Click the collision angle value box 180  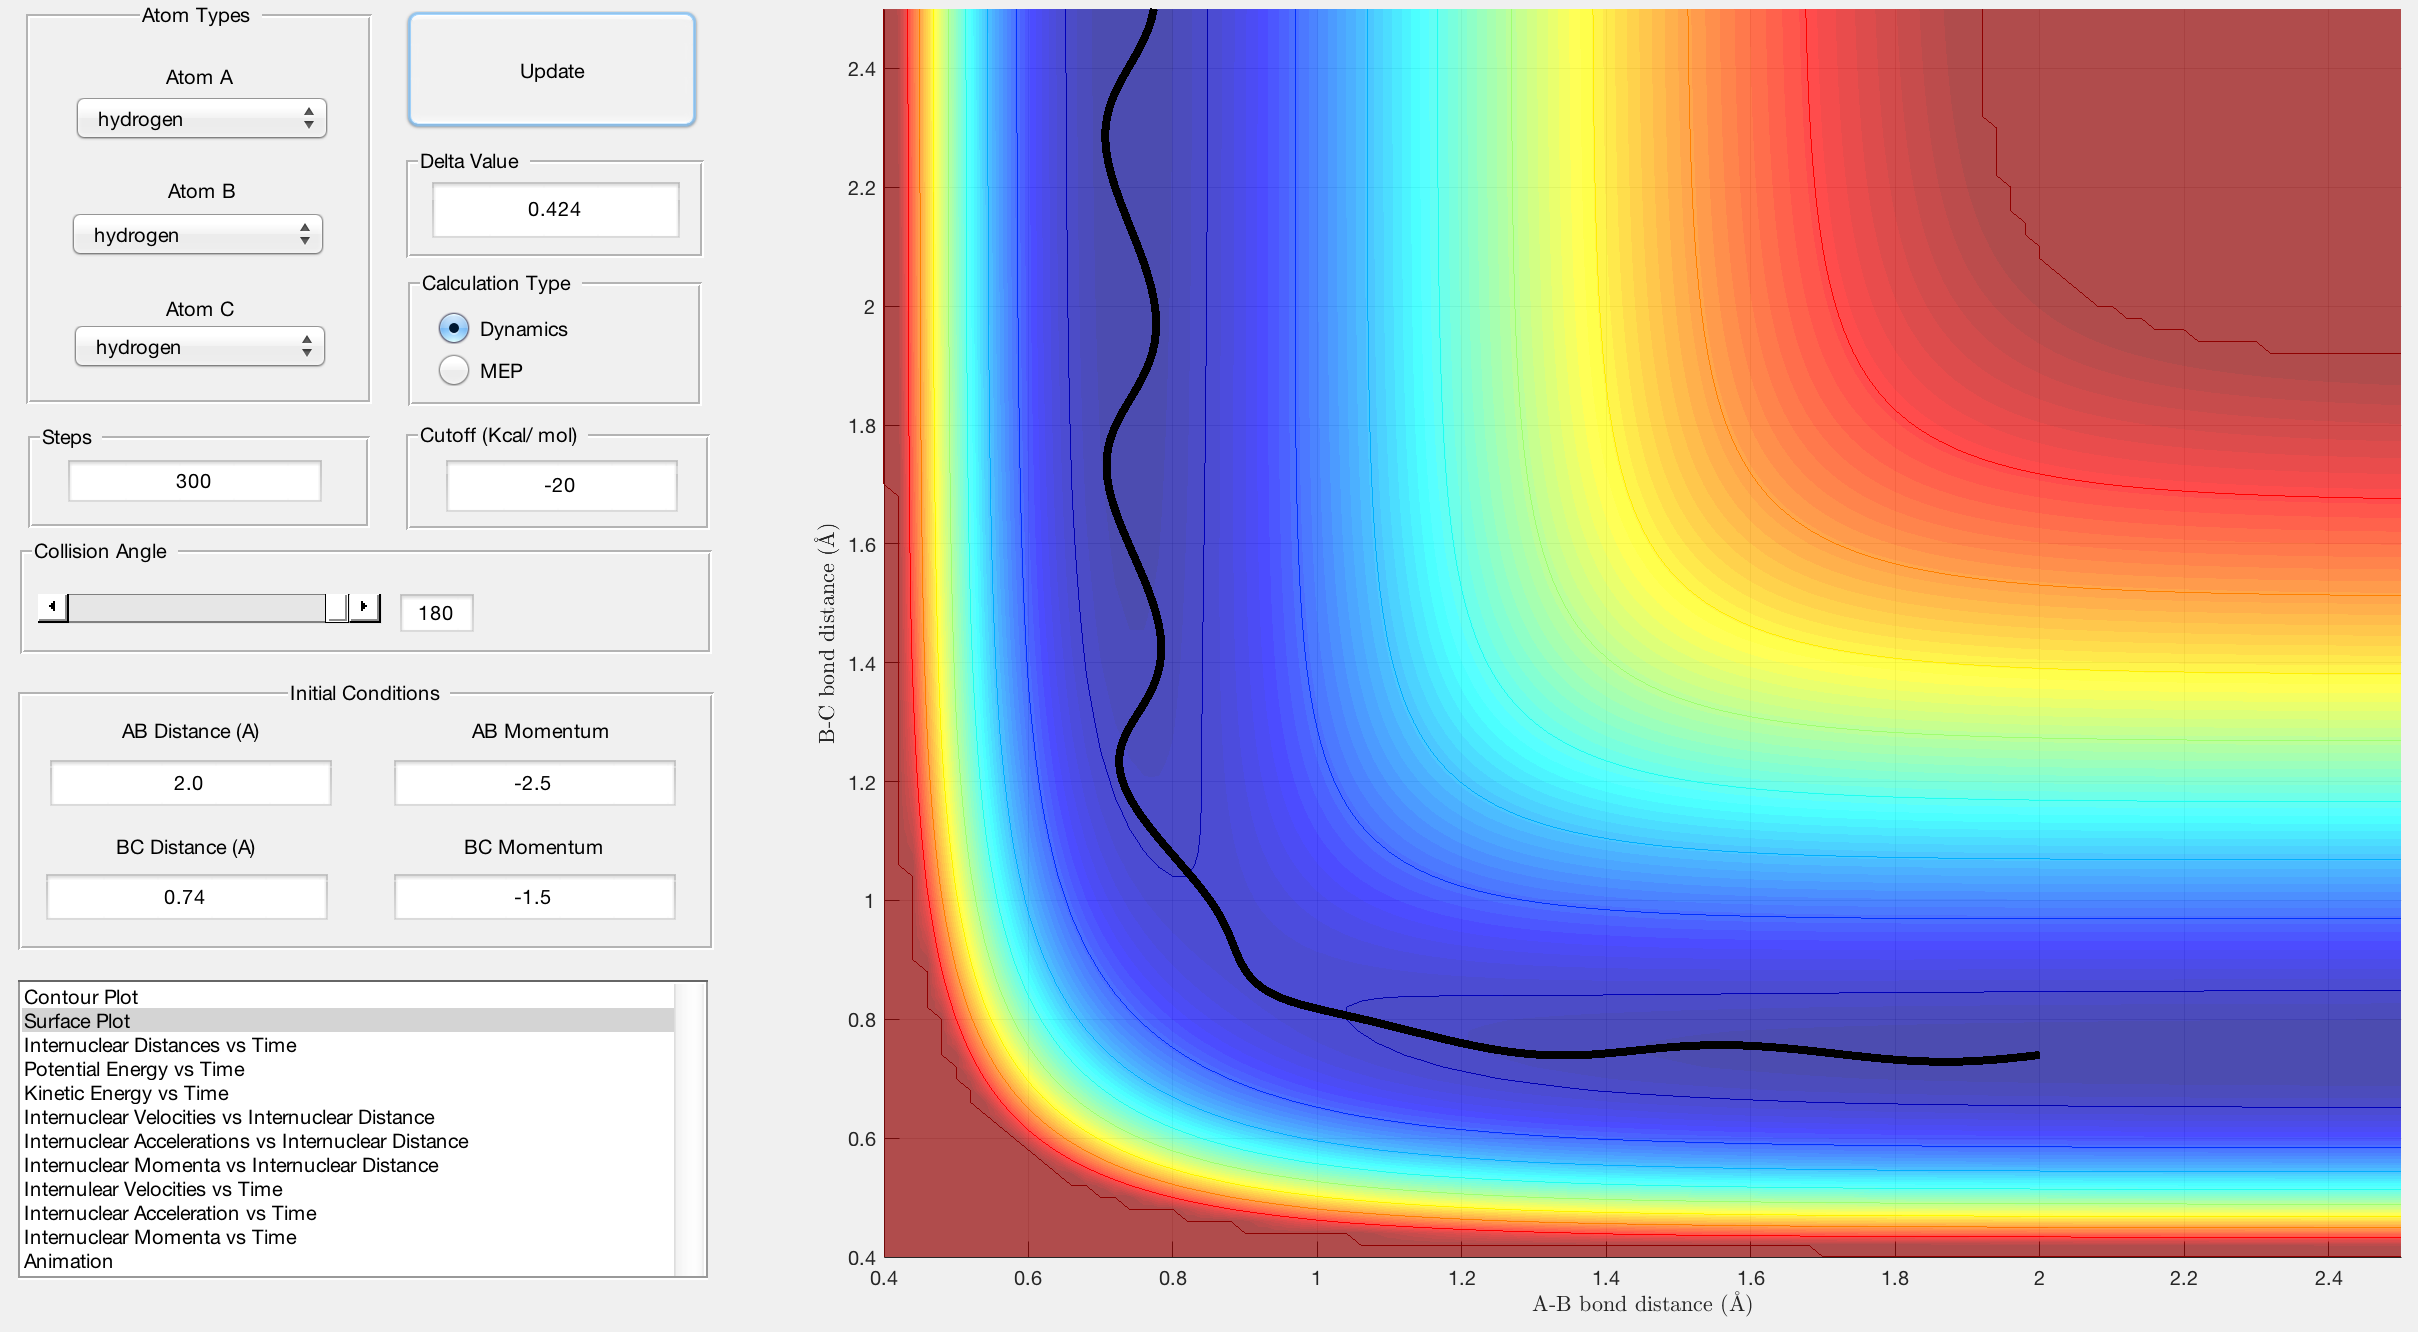pos(436,613)
